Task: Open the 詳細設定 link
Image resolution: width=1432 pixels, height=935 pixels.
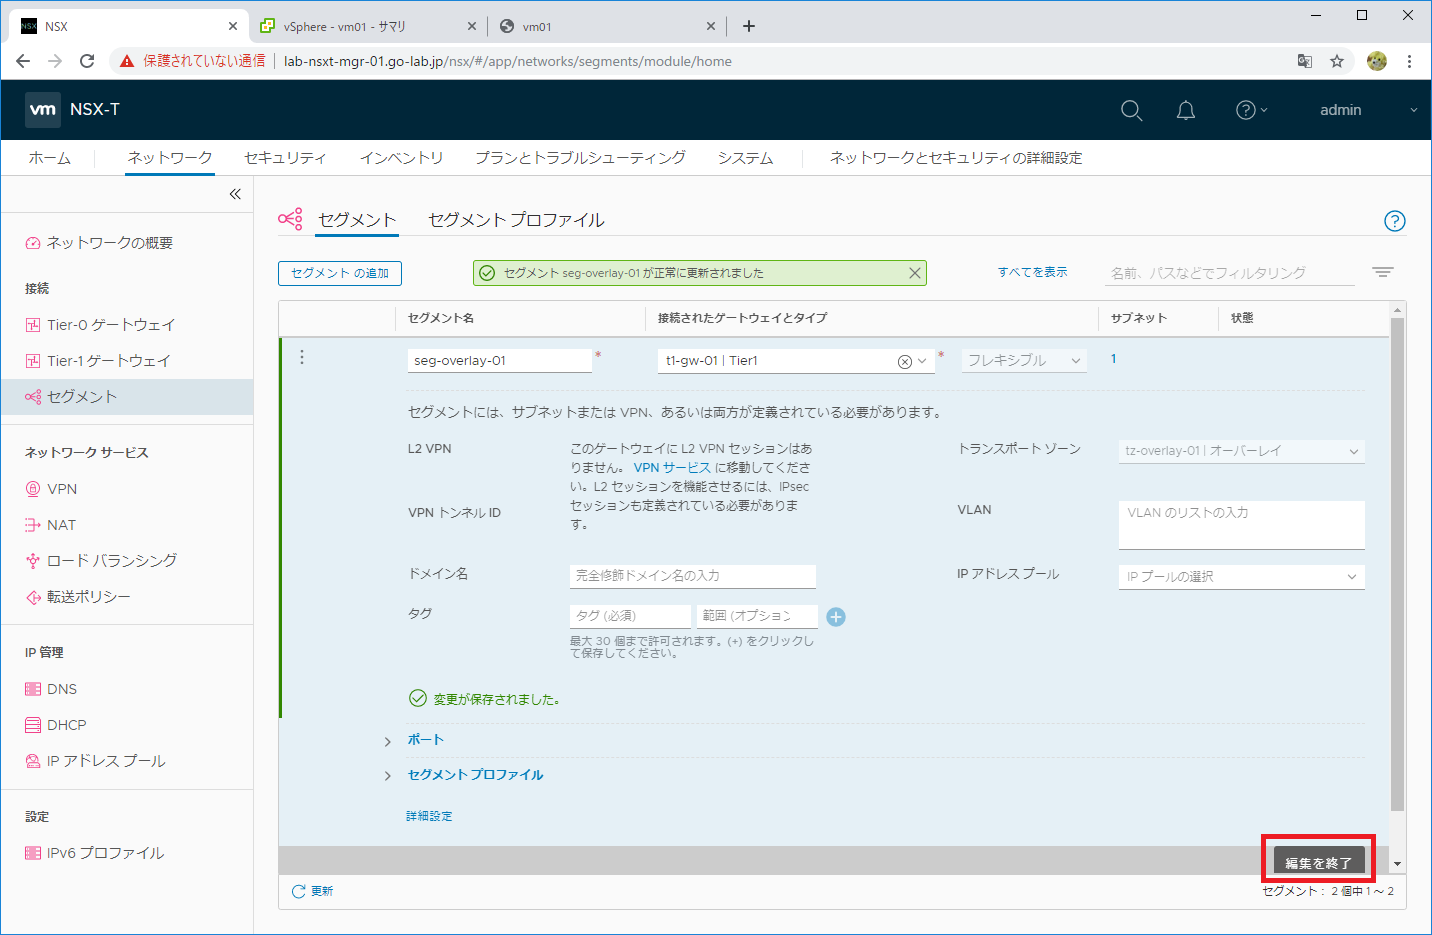Action: coord(429,816)
